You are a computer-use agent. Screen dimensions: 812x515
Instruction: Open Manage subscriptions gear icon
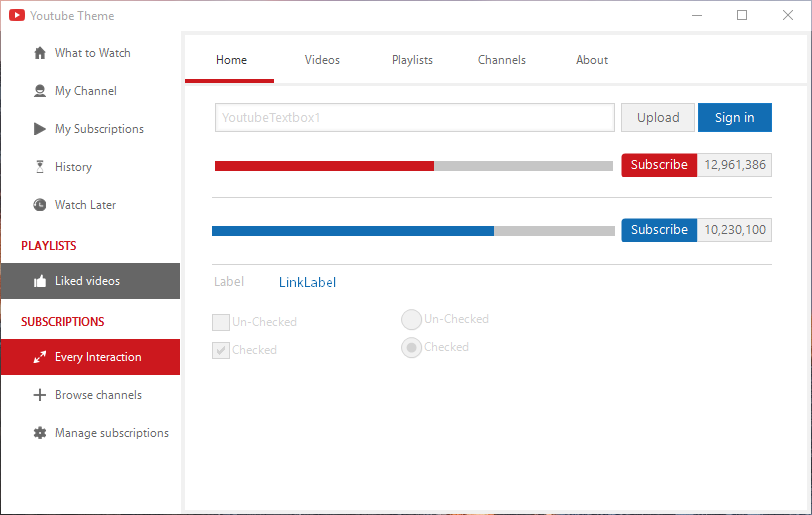(x=40, y=433)
